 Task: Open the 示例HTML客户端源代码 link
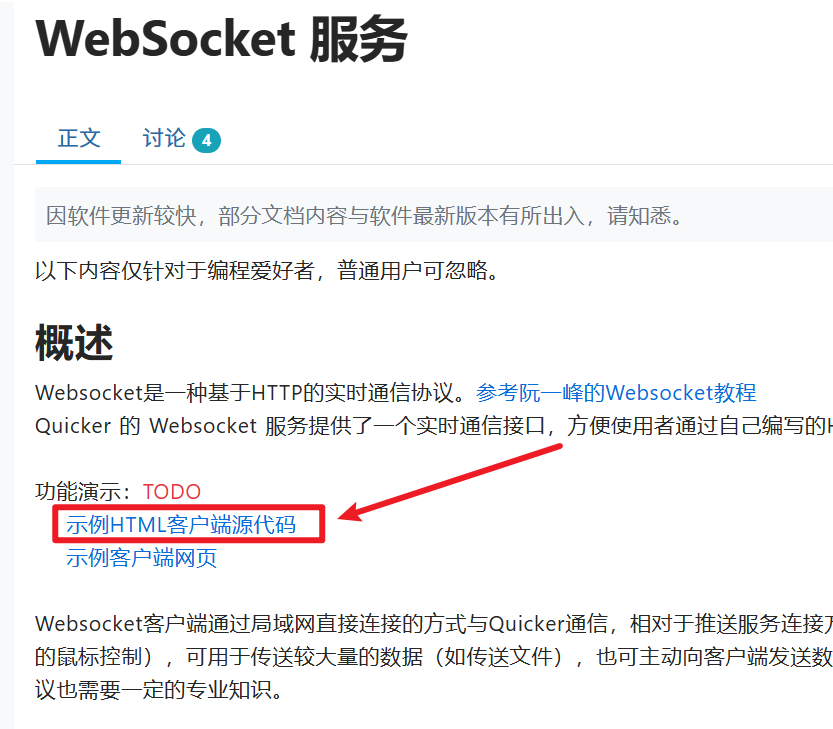point(181,524)
